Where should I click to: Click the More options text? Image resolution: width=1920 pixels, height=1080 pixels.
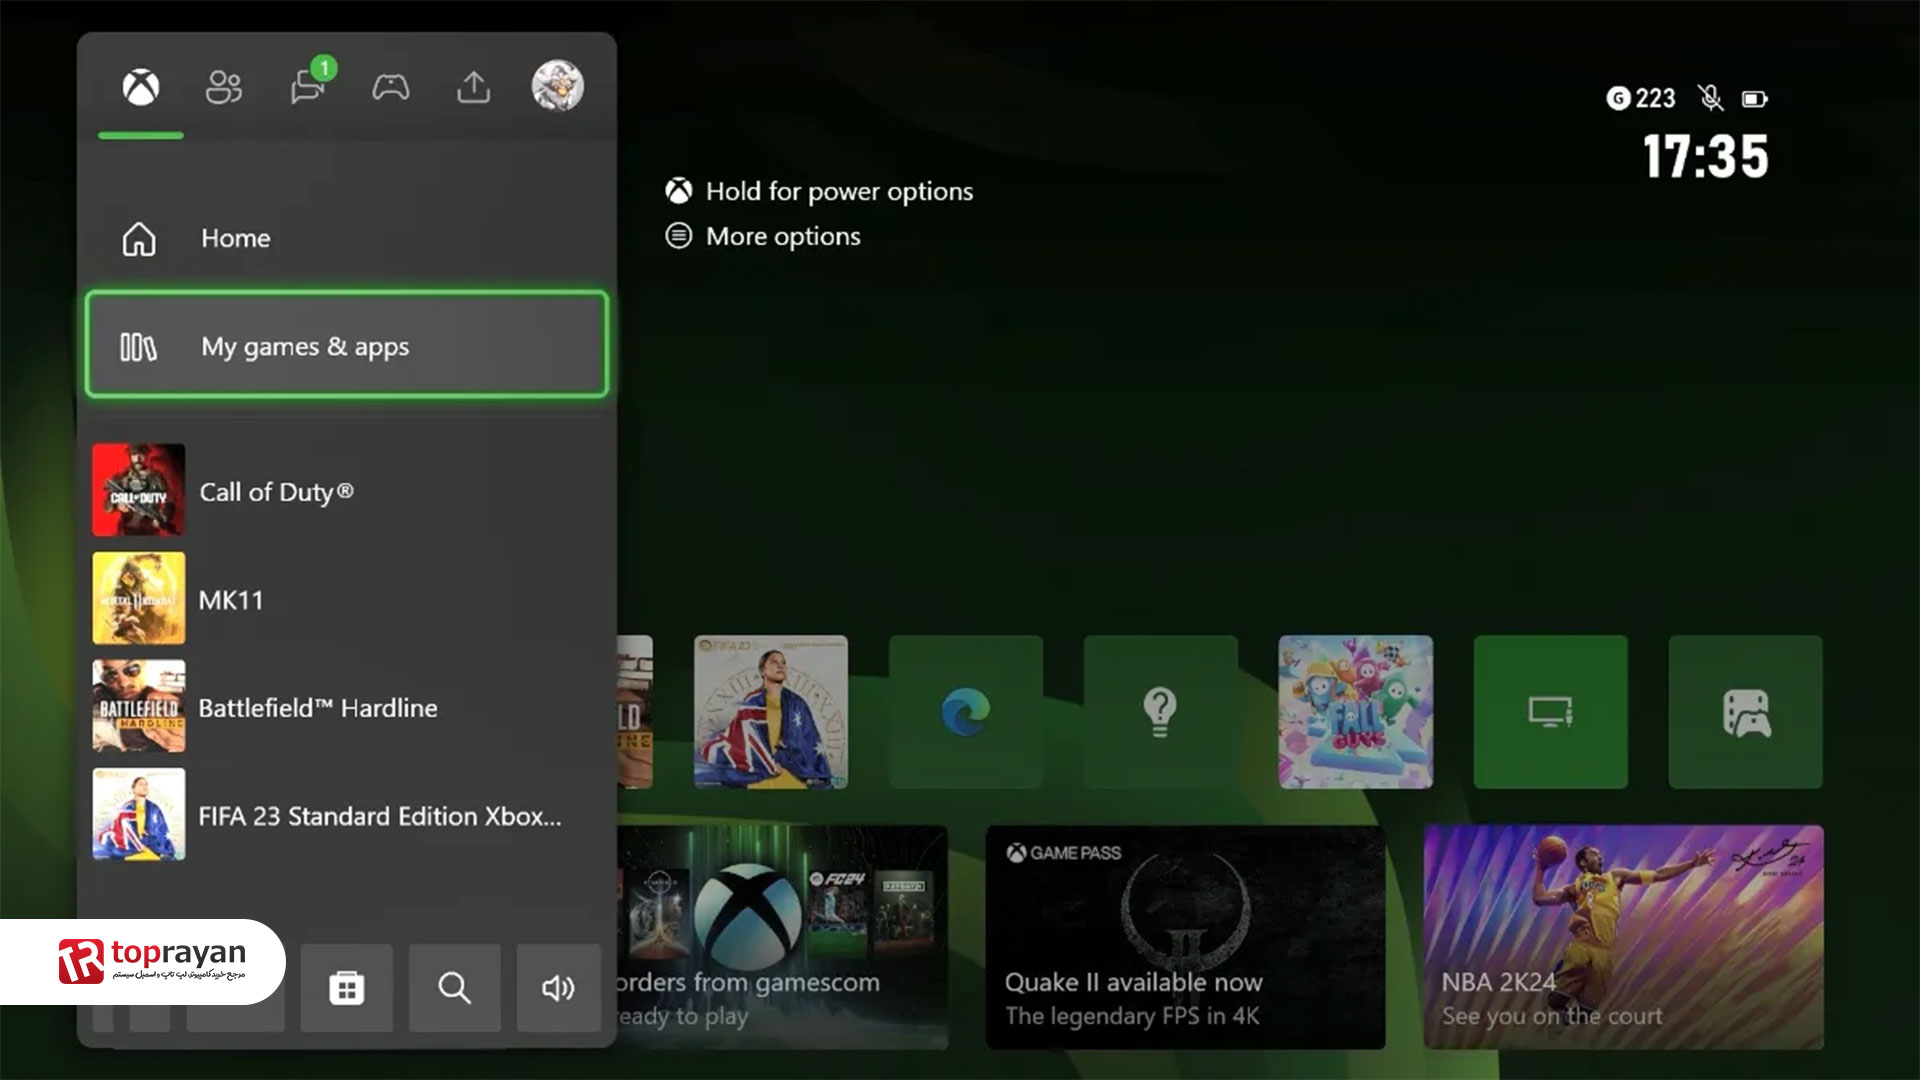pyautogui.click(x=783, y=236)
